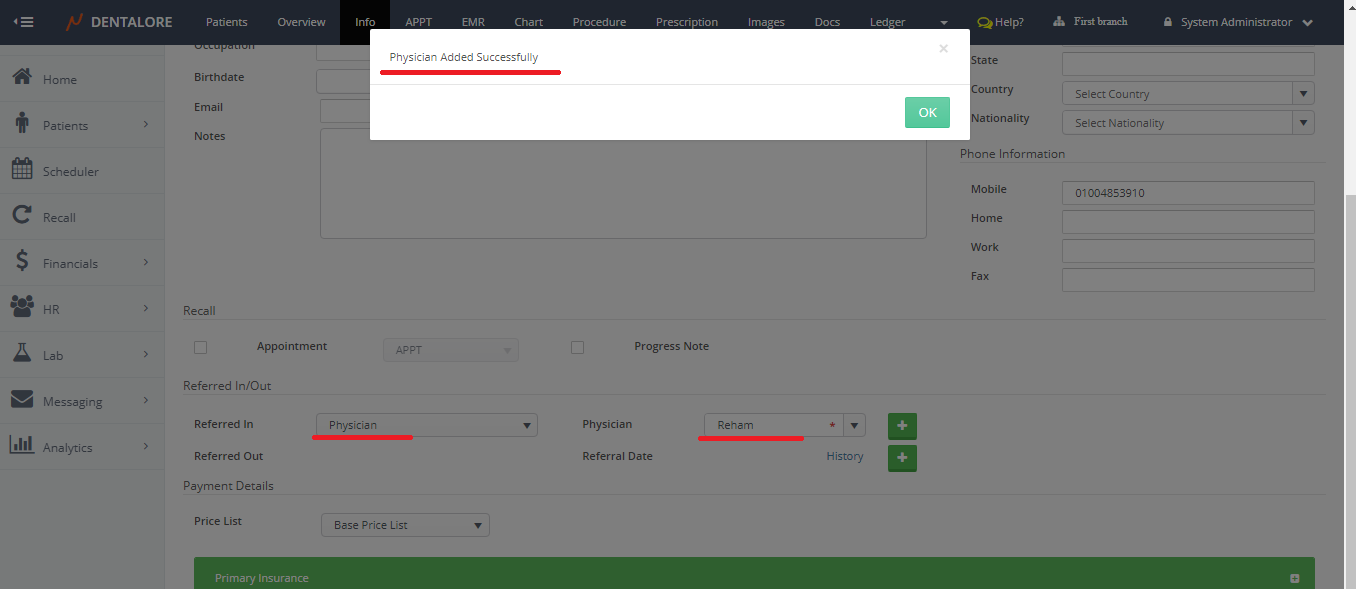Open the referral History link

click(x=844, y=456)
